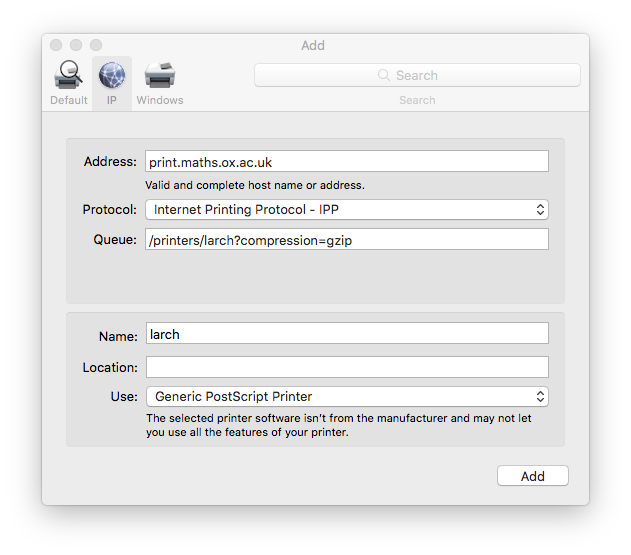
Task: Click the IP globe icon
Action: coord(112,75)
